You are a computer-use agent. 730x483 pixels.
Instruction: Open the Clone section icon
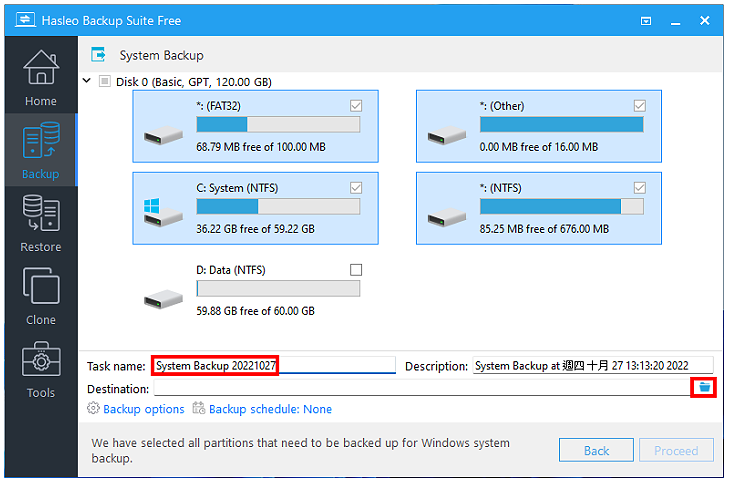[x=41, y=286]
